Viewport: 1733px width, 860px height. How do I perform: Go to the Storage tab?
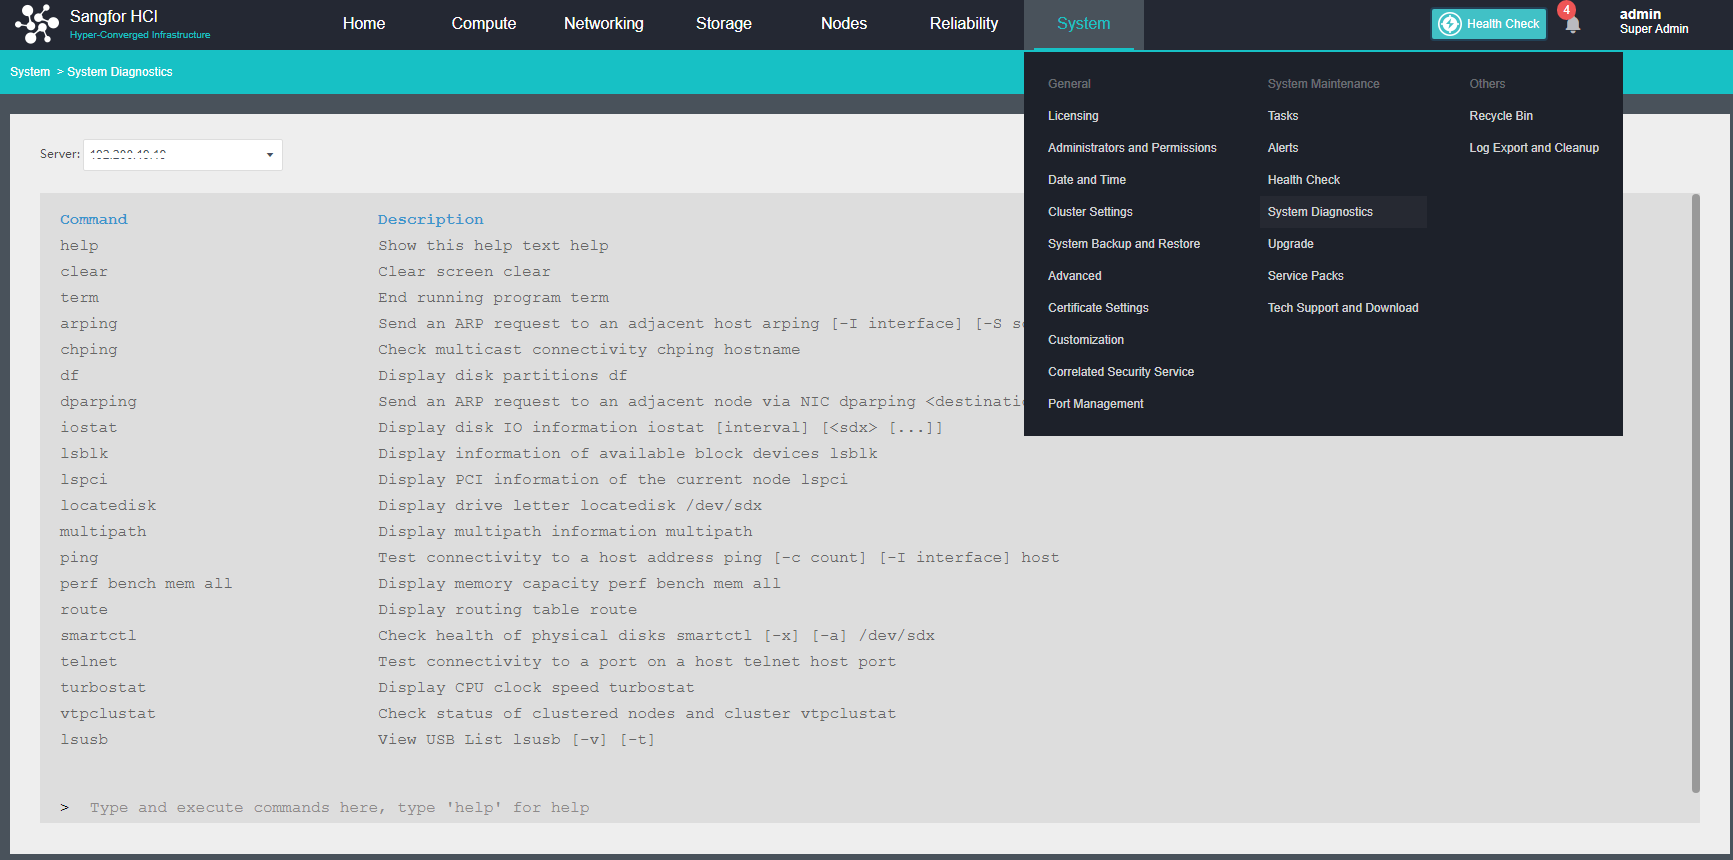(x=723, y=24)
